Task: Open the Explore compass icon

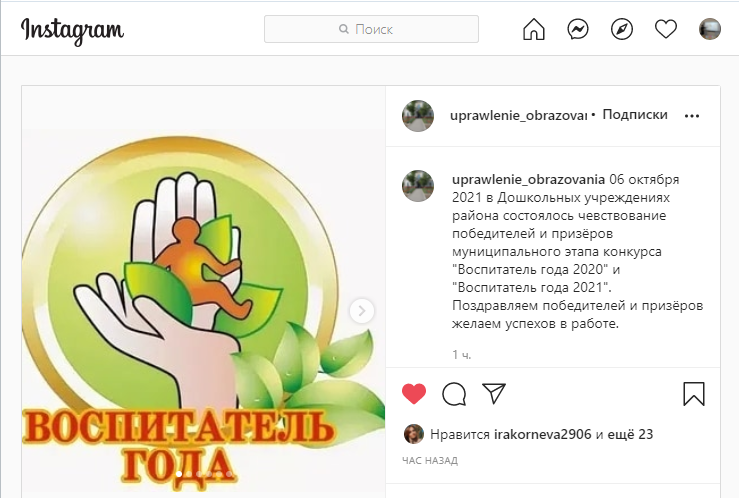Action: pyautogui.click(x=622, y=29)
